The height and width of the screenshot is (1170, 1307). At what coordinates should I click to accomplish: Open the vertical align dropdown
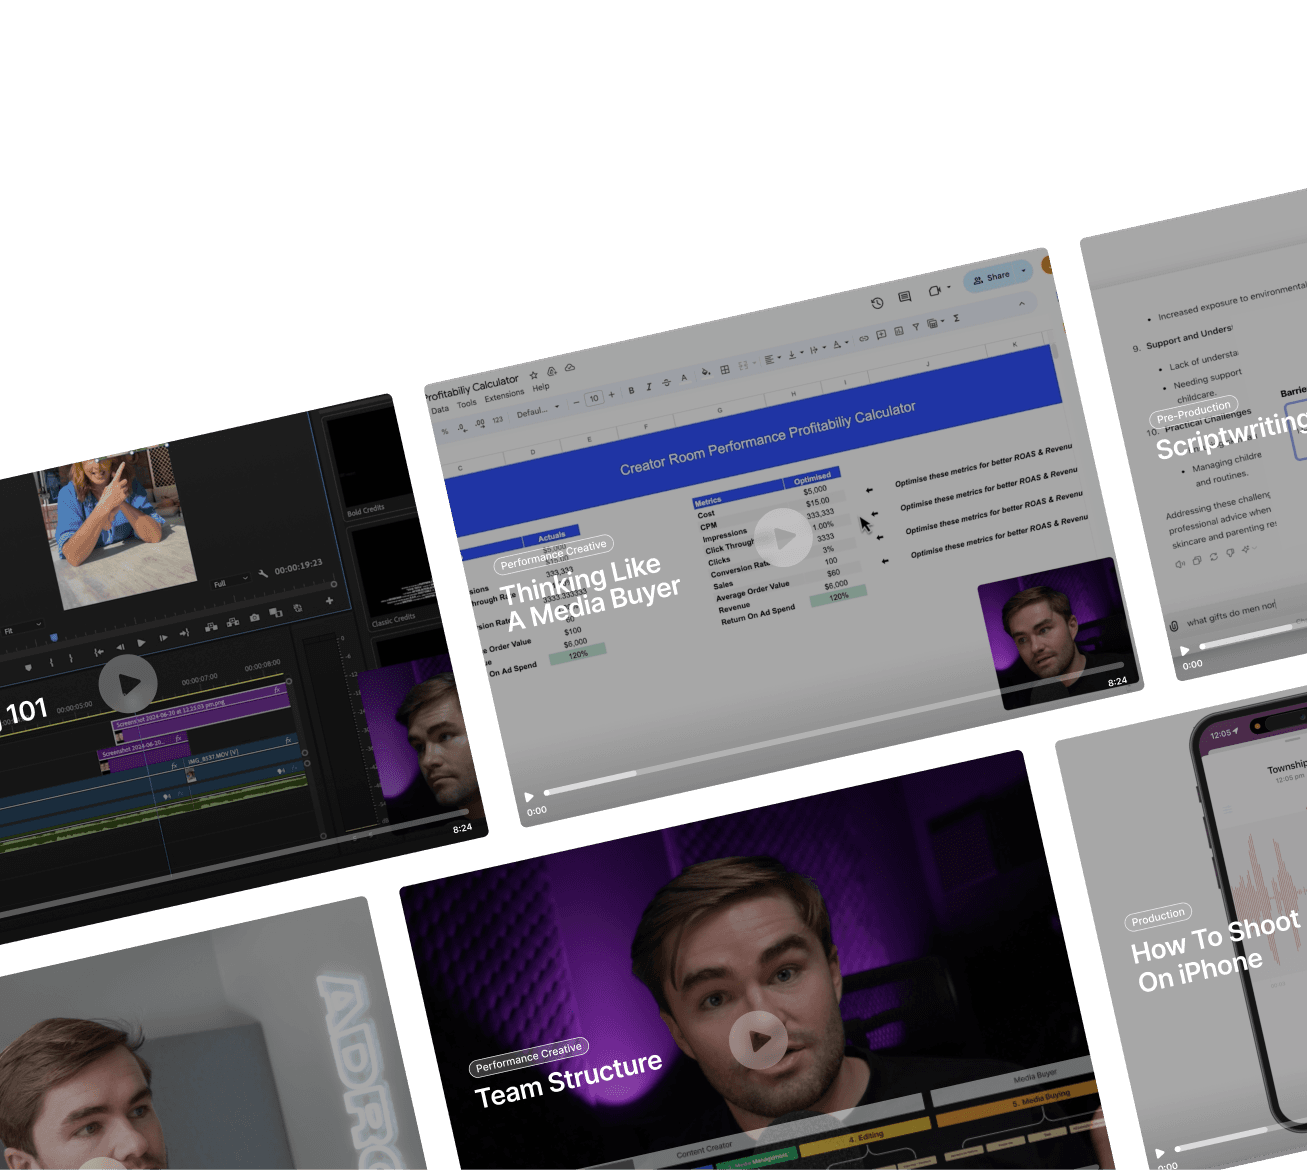click(x=795, y=354)
